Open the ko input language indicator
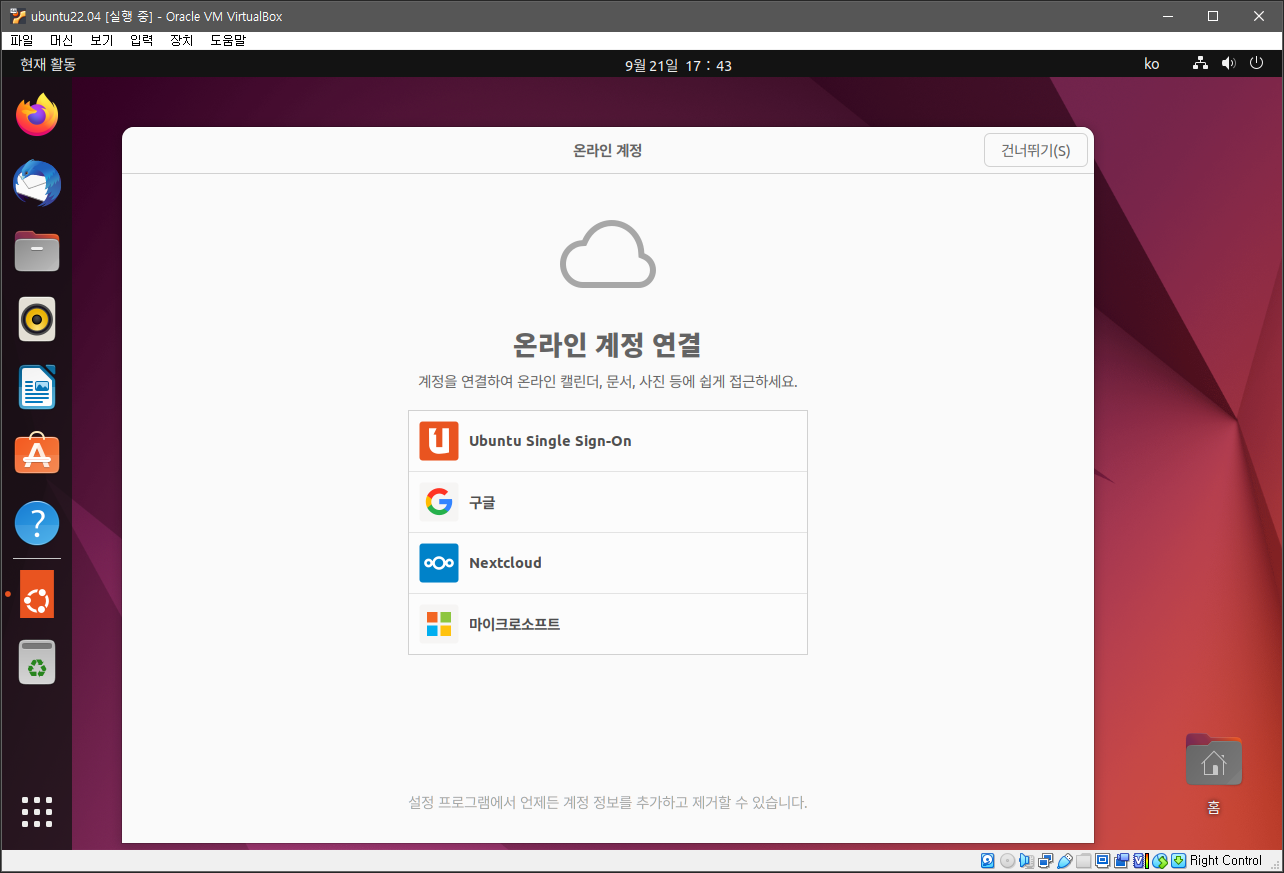 1152,64
